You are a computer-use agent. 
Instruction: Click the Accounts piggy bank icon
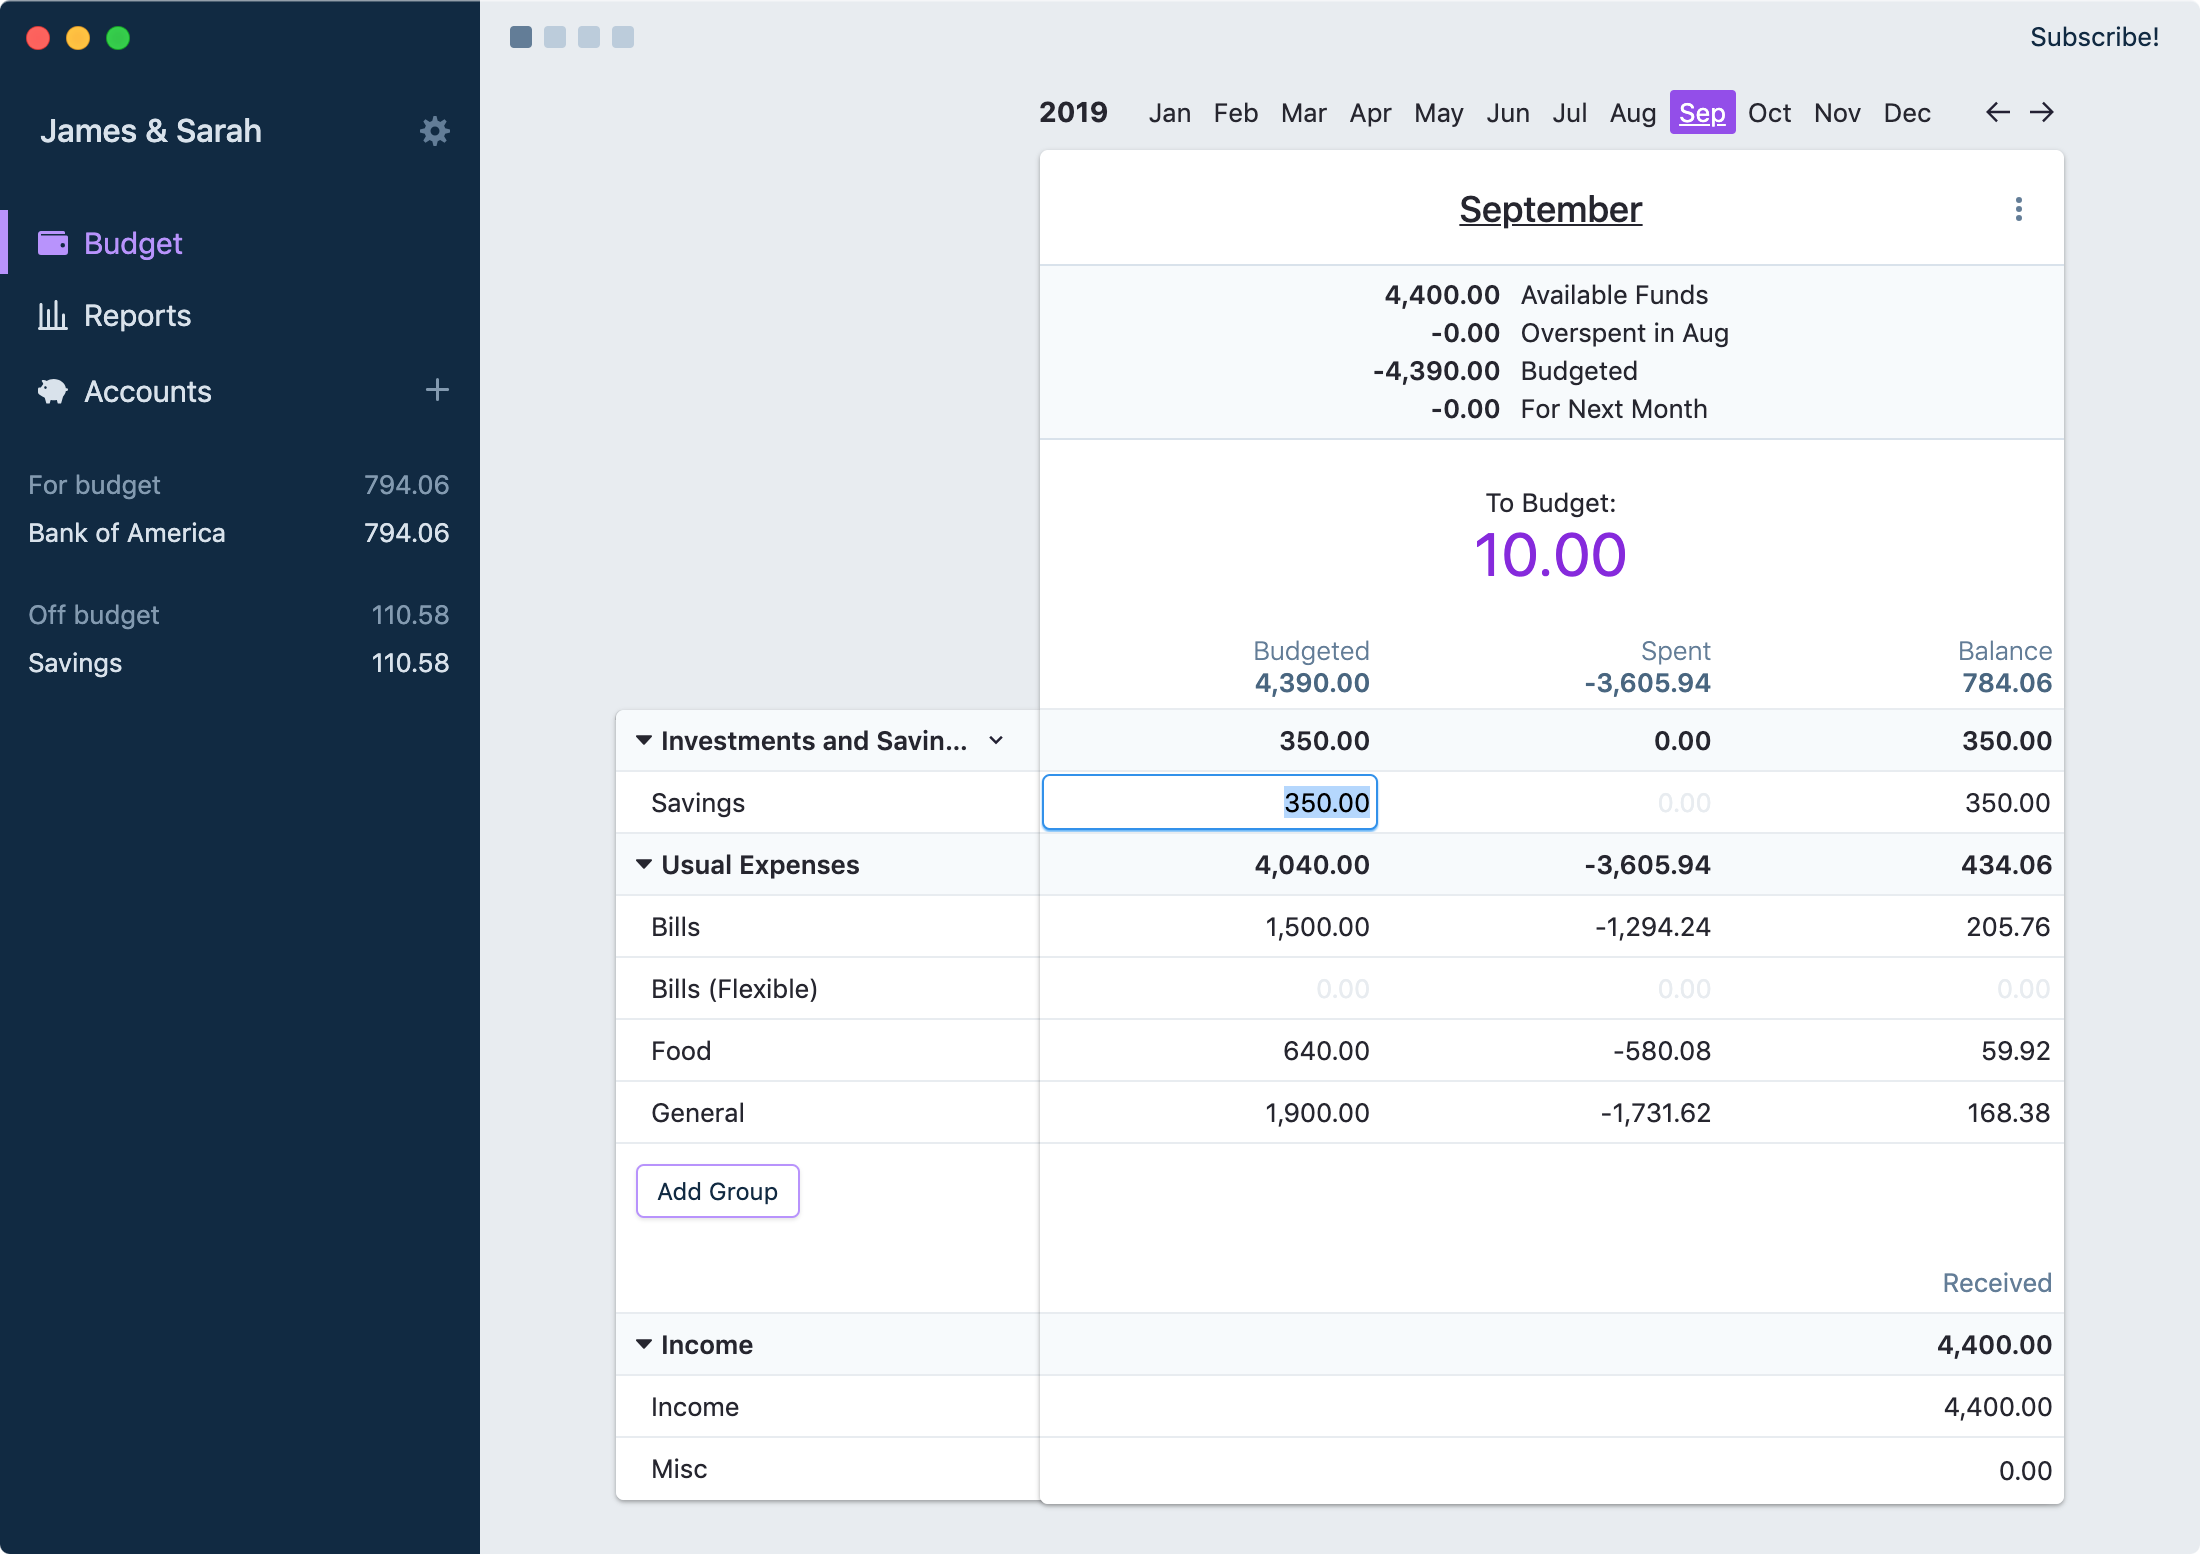point(53,391)
